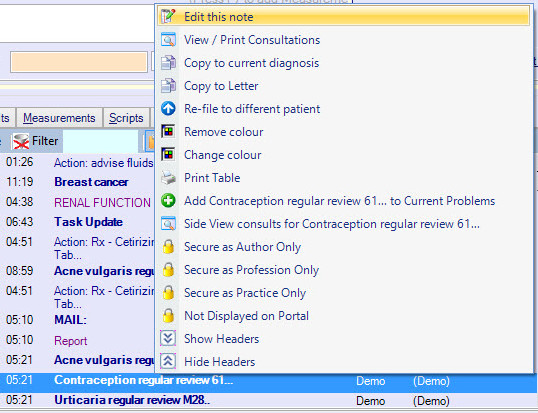Choose Hide Headers menu entry

[x=343, y=362]
